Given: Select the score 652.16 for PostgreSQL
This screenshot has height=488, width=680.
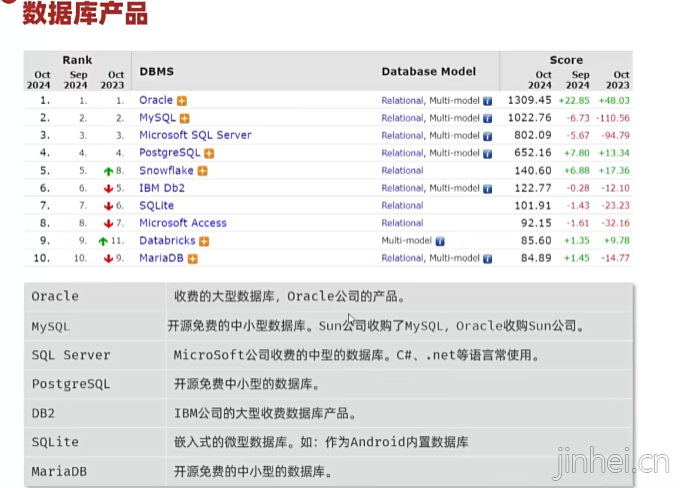Looking at the screenshot, I should click(x=533, y=153).
